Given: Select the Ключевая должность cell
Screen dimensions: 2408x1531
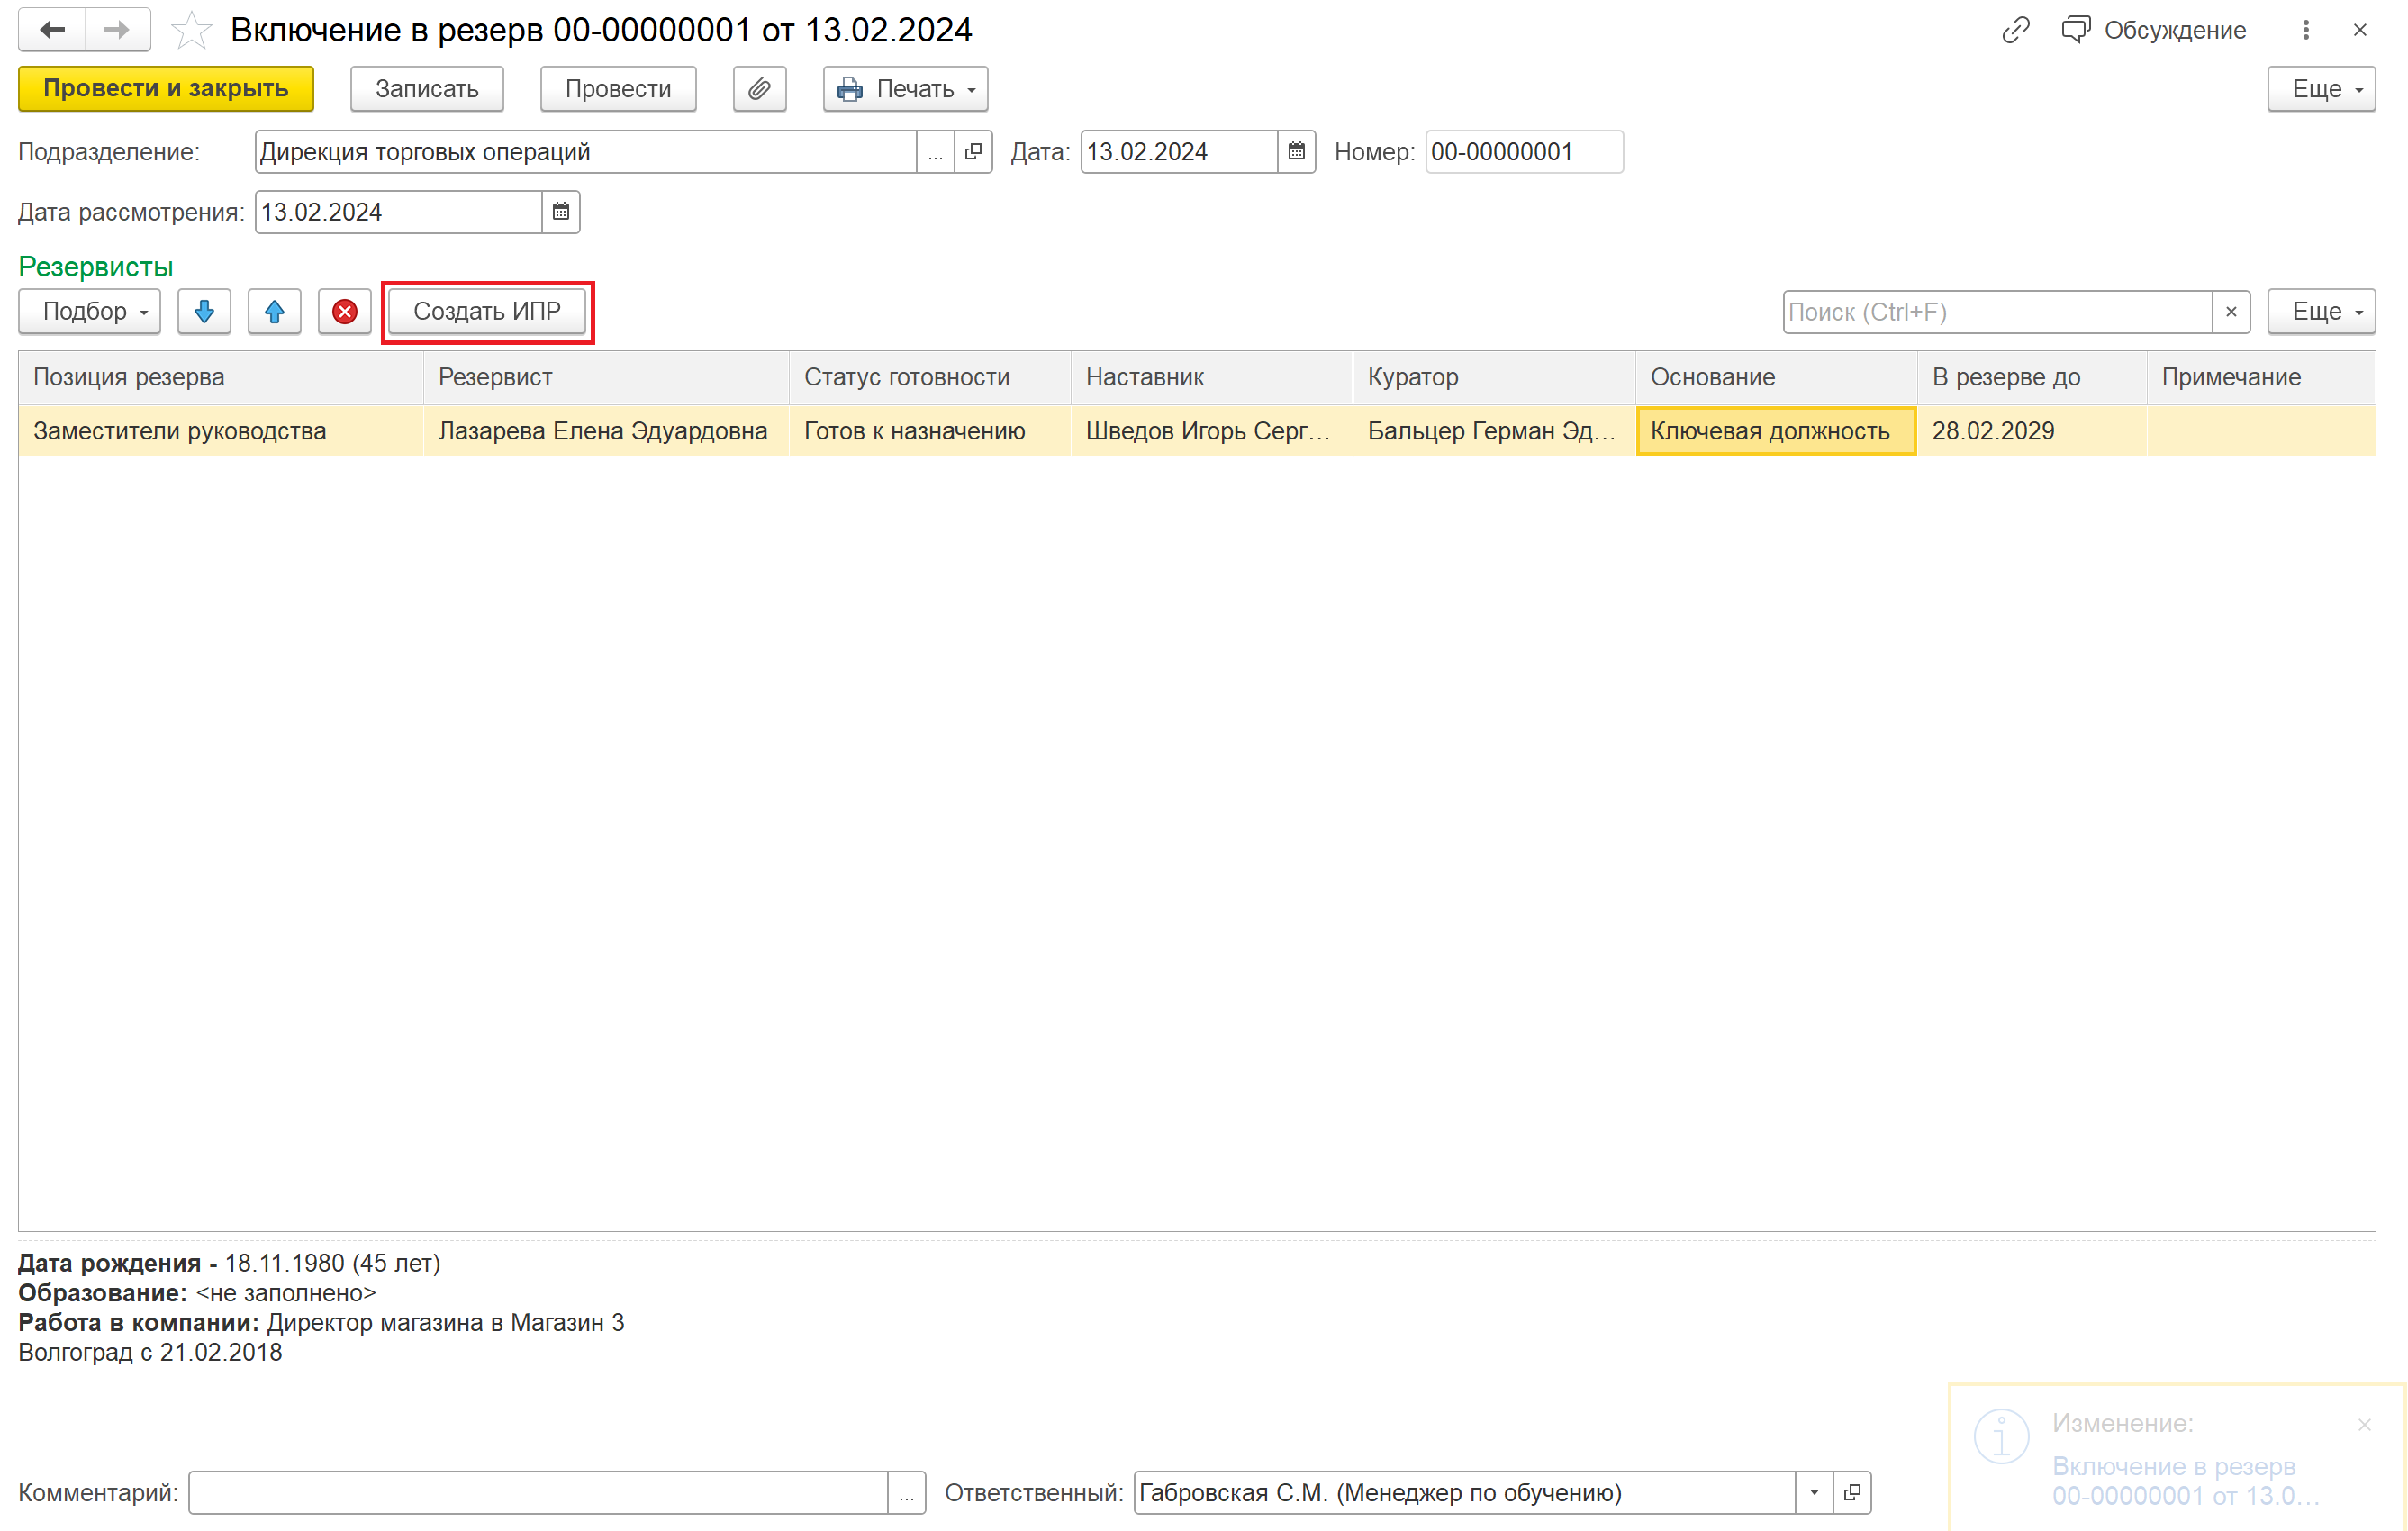Looking at the screenshot, I should coord(1775,431).
